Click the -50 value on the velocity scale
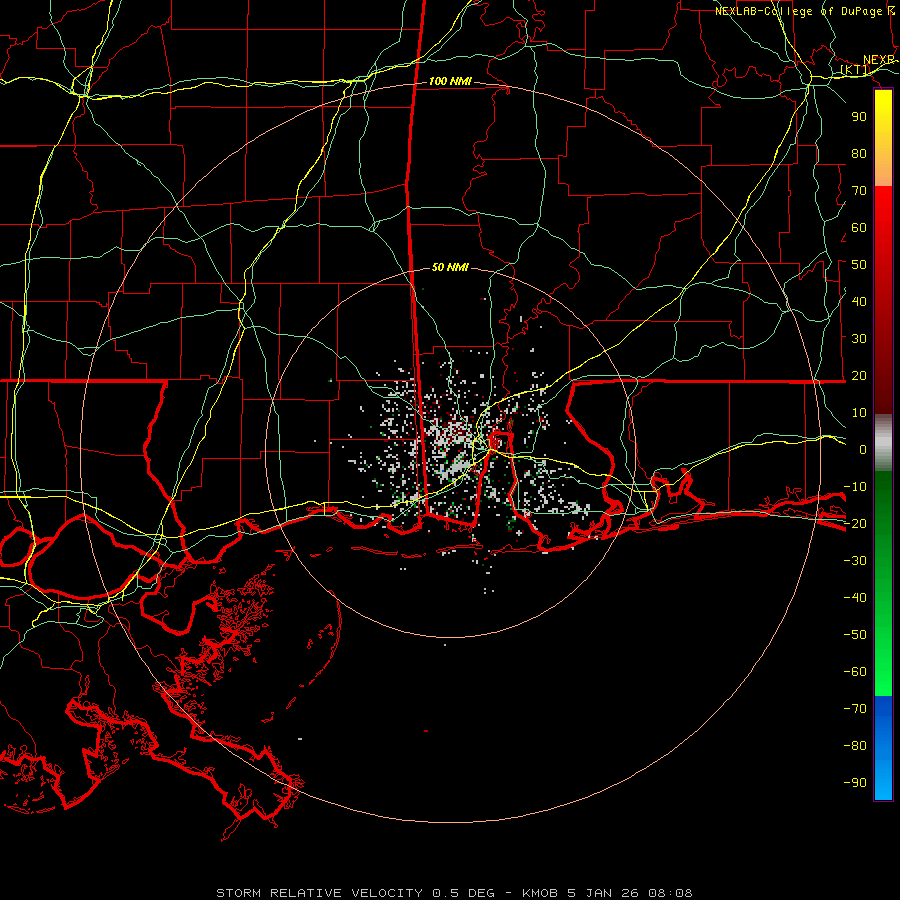900x900 pixels. click(855, 635)
